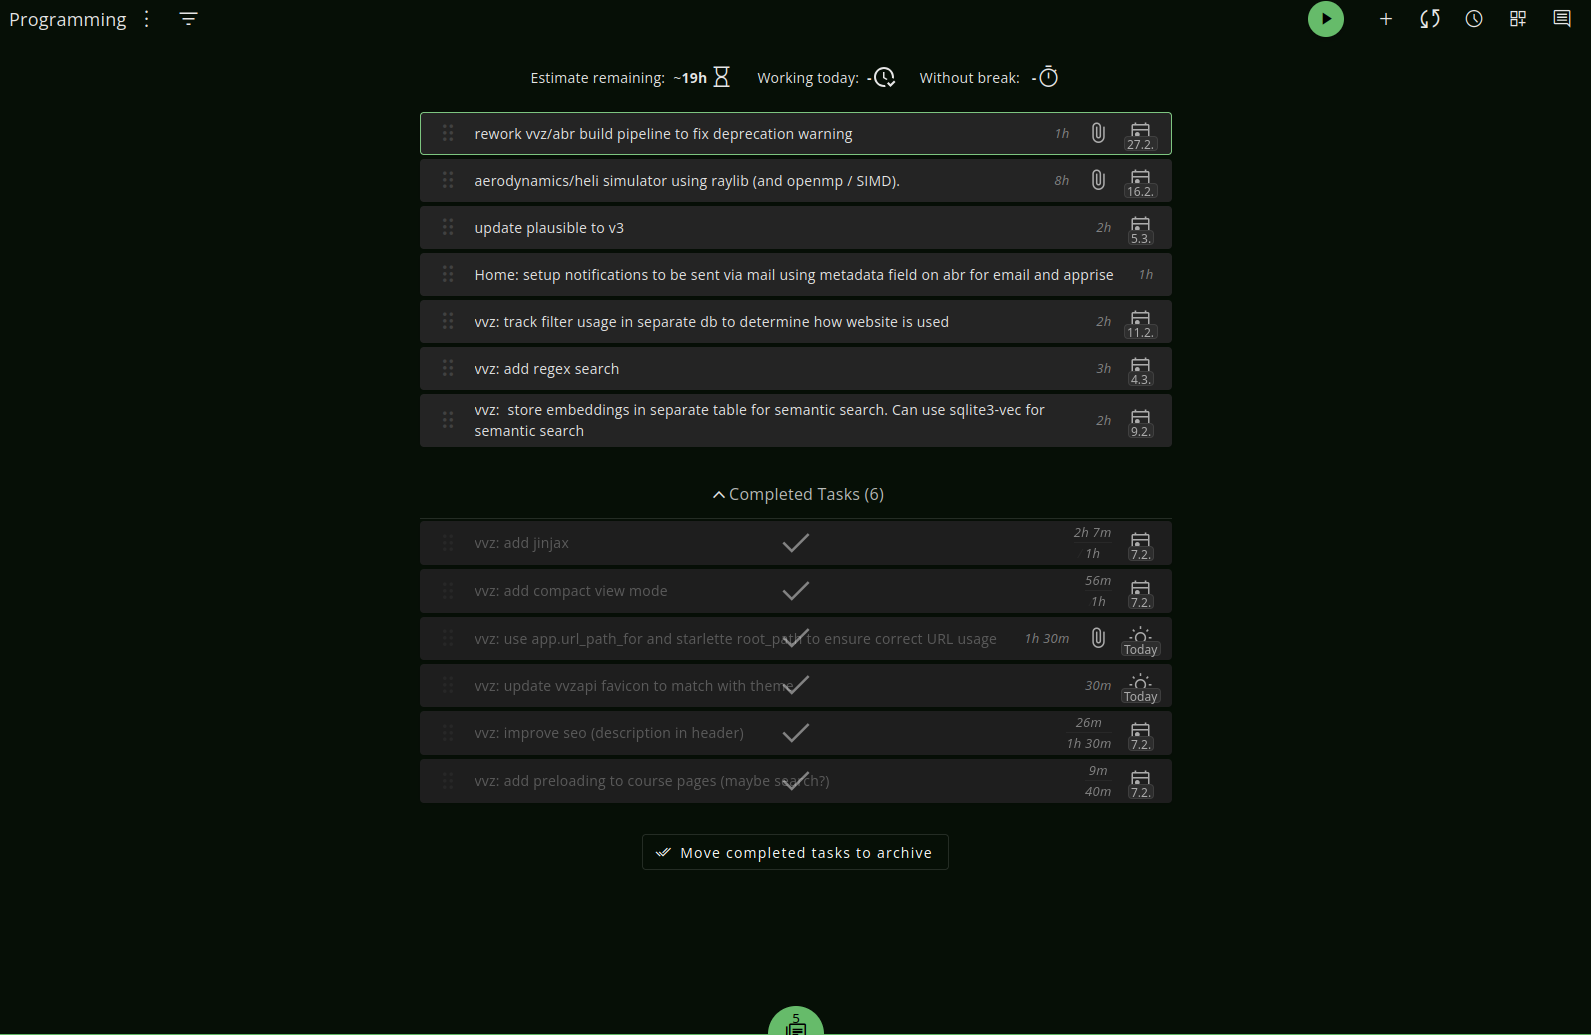Start tracking with the green play button

click(x=1325, y=19)
